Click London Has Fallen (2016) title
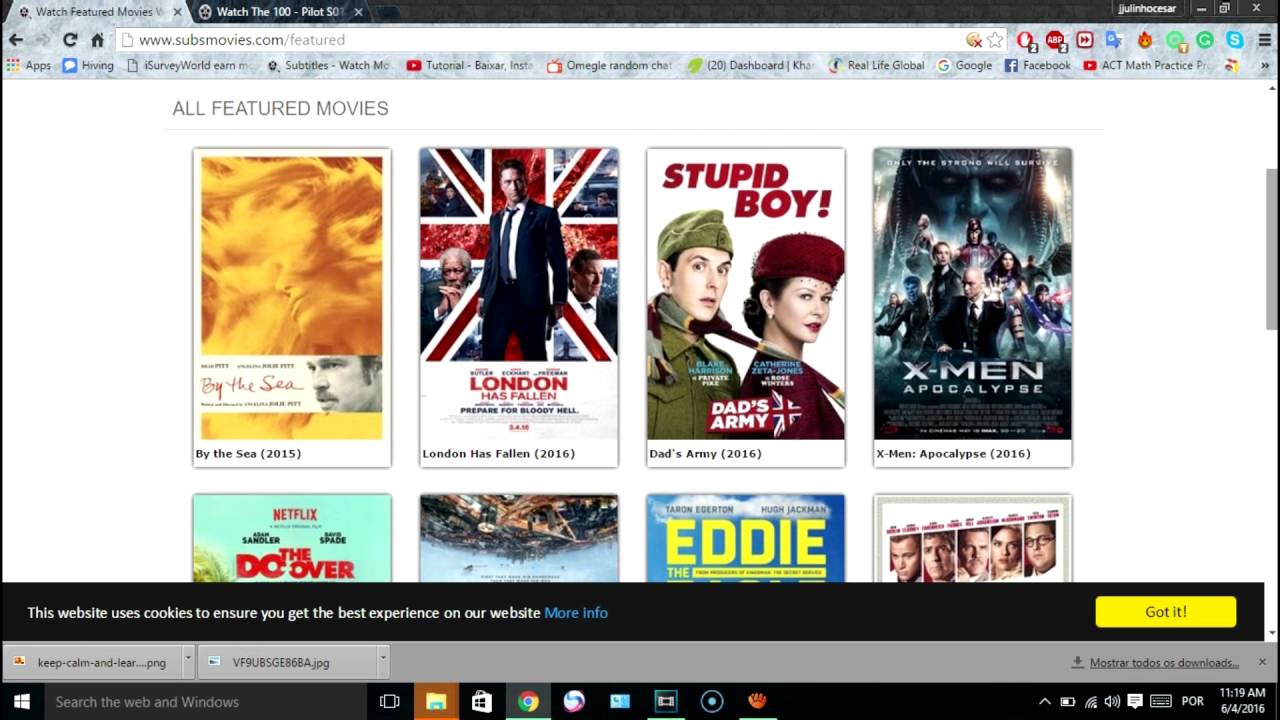The image size is (1280, 720). [499, 454]
